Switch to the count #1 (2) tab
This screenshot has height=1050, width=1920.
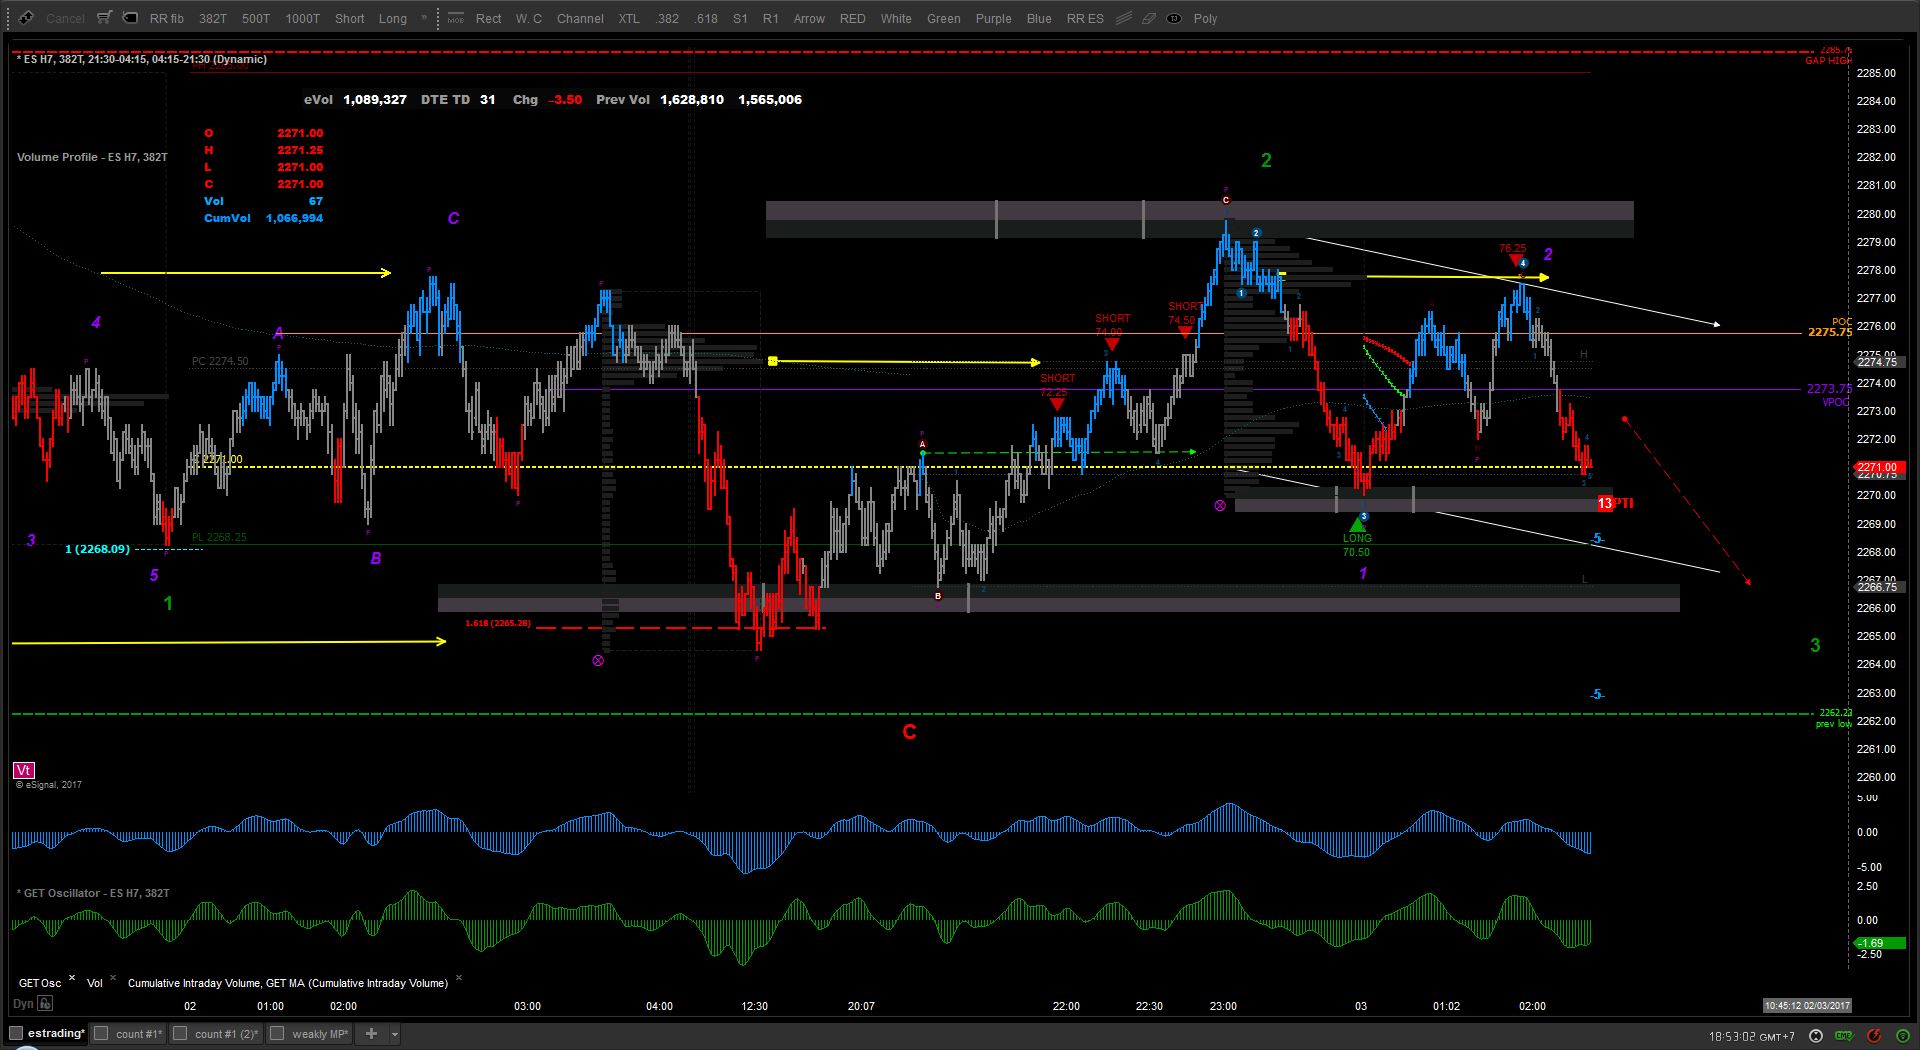[x=227, y=1034]
